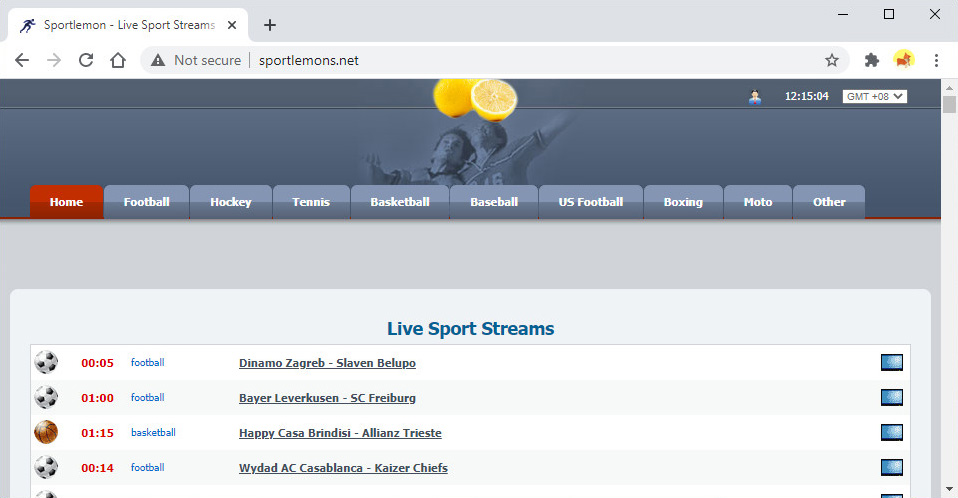The width and height of the screenshot is (958, 498).
Task: Click the soccer ball icon for Dinamo Zagreb
Action: coord(46,362)
